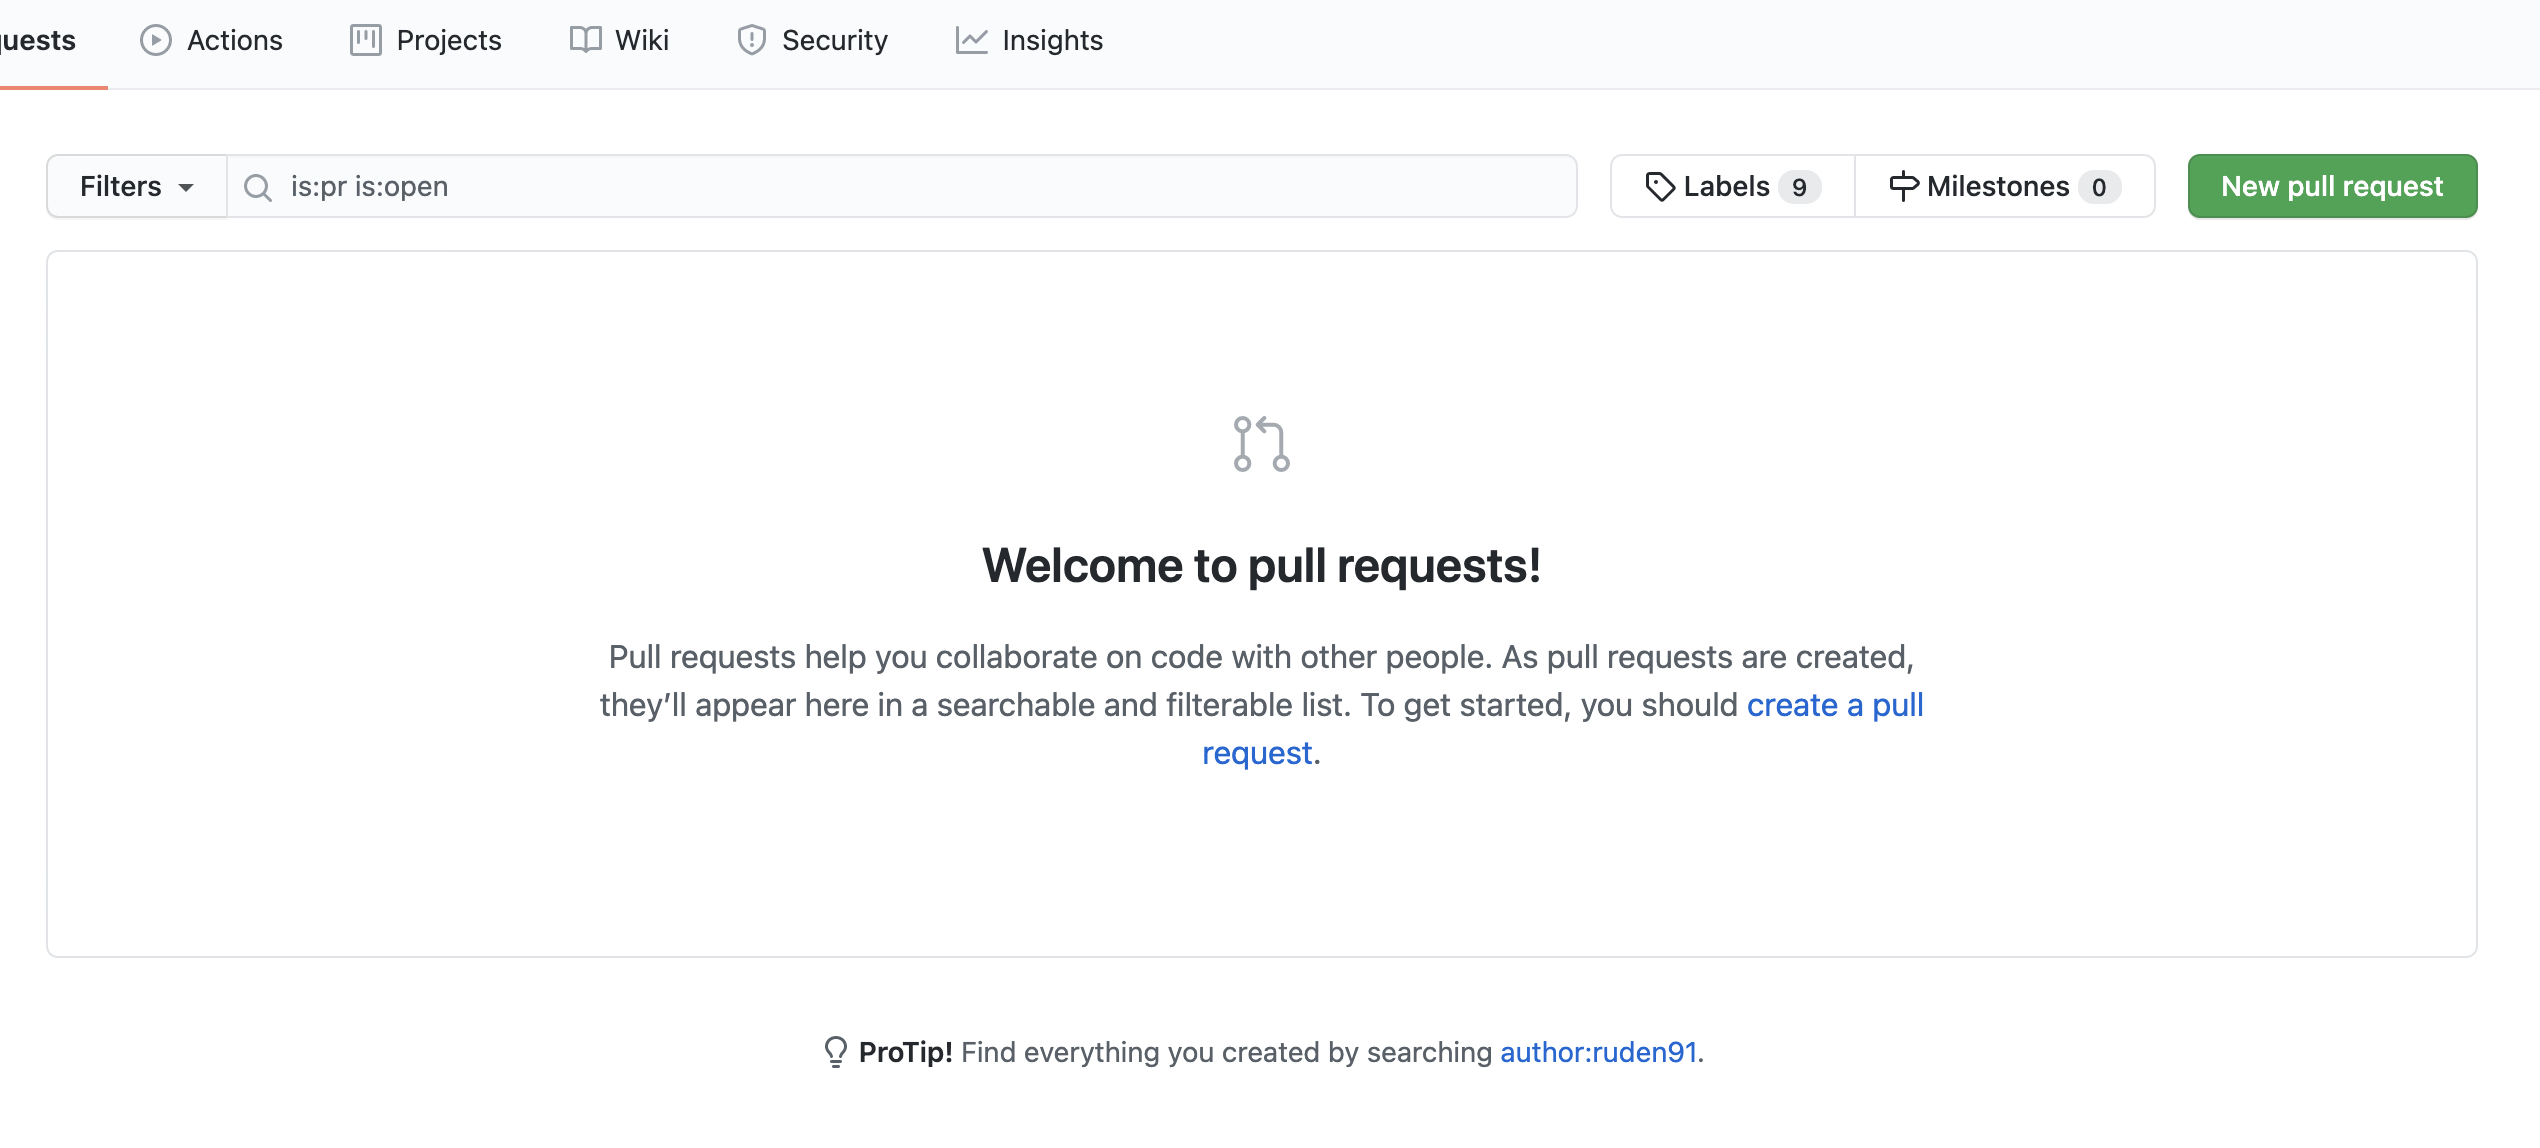2540x1148 pixels.
Task: Click the Wiki book icon
Action: (585, 40)
